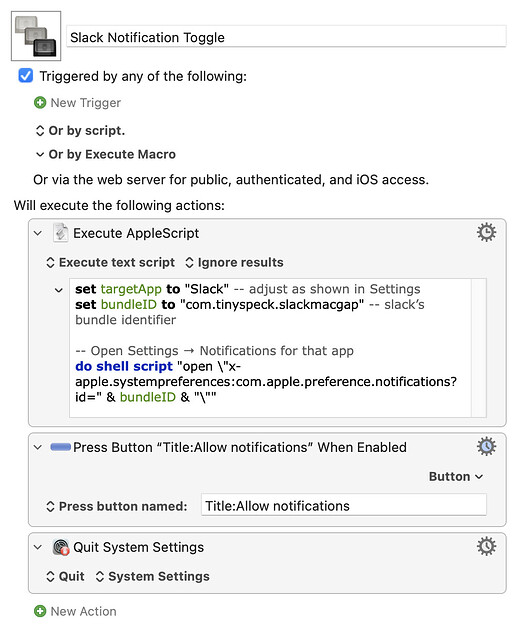The height and width of the screenshot is (628, 517).
Task: Edit the Slack Notification Toggle name field
Action: coord(286,37)
